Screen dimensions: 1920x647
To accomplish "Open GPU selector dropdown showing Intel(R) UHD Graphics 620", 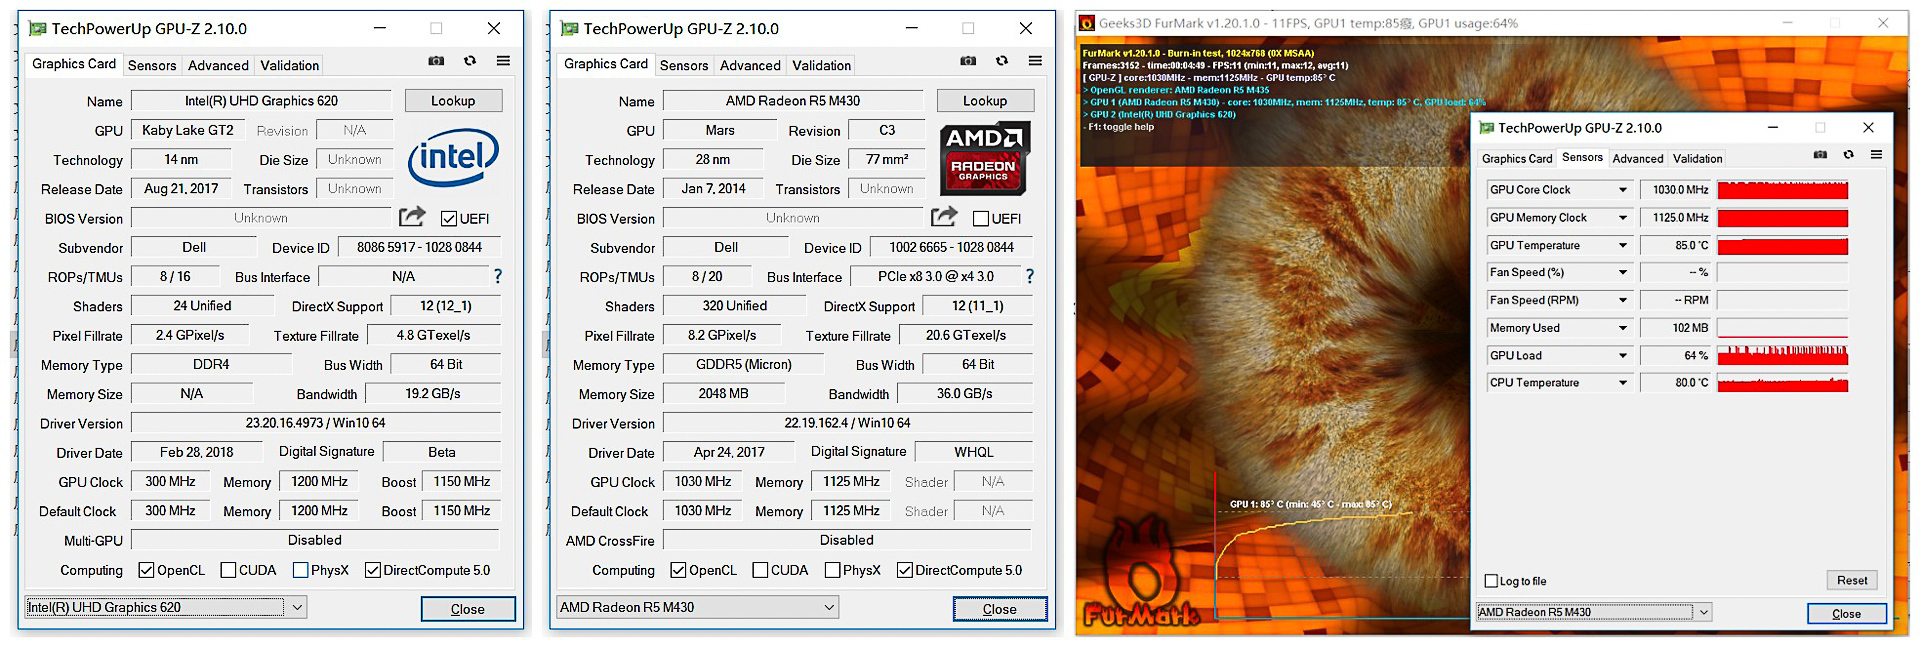I will click(166, 607).
